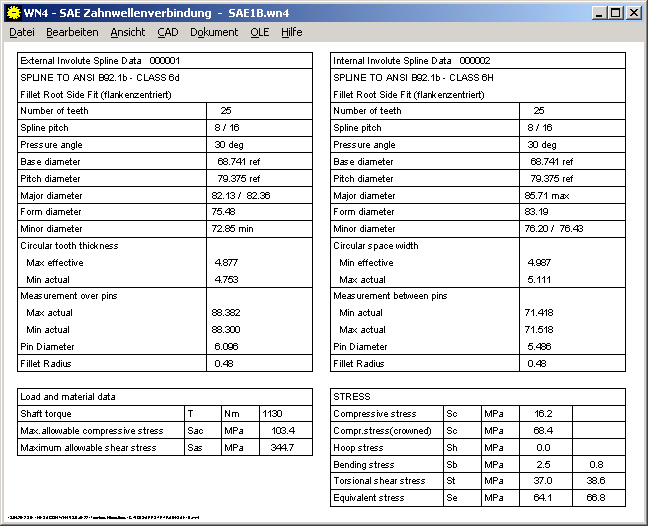Click the Maximum allowable shear stress value 344.7
Screen dimensions: 648x526
click(283, 448)
